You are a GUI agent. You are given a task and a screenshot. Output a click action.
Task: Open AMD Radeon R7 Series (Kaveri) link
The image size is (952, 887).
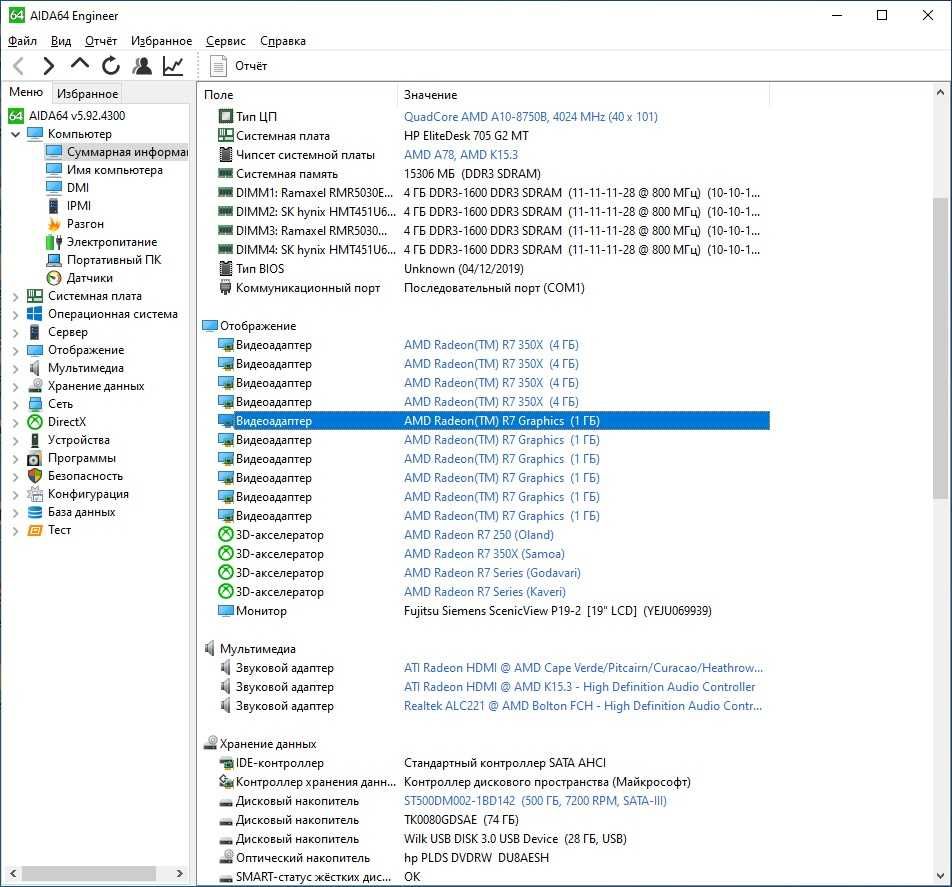pyautogui.click(x=484, y=592)
